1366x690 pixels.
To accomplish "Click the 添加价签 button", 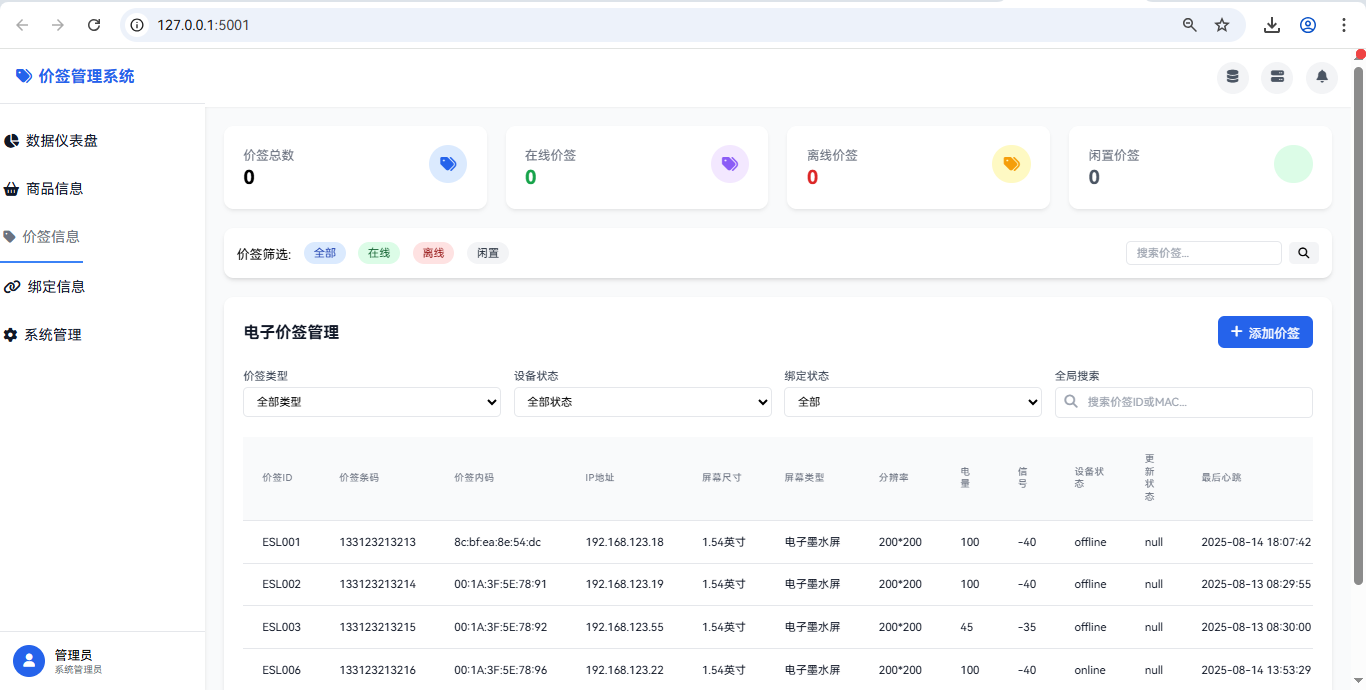I will click(1265, 333).
